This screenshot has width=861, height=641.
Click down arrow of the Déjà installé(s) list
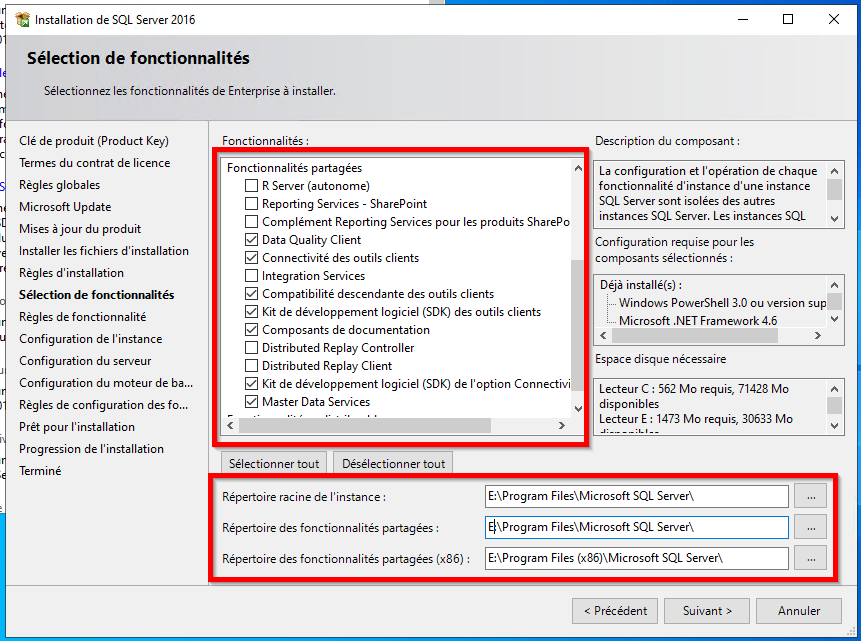pyautogui.click(x=835, y=319)
